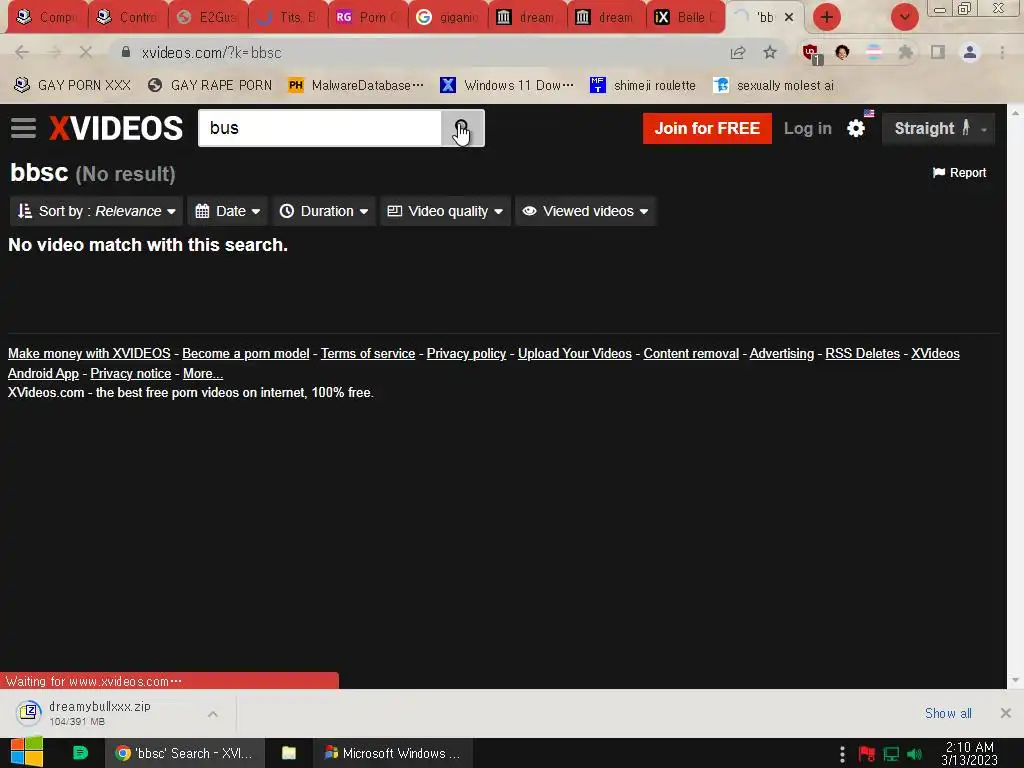
Task: Click the More... footer link
Action: pyautogui.click(x=202, y=374)
